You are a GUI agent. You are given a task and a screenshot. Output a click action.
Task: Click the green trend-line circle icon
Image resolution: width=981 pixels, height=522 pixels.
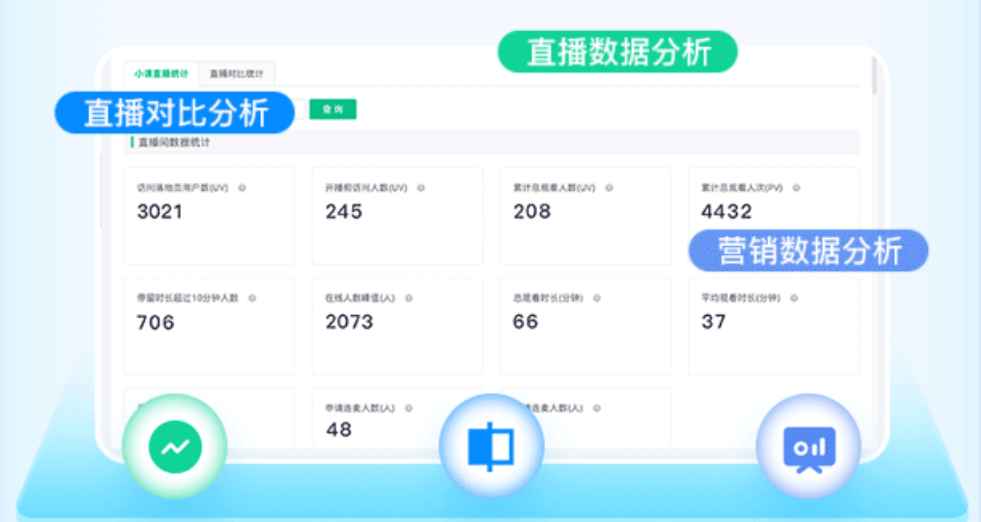[175, 446]
